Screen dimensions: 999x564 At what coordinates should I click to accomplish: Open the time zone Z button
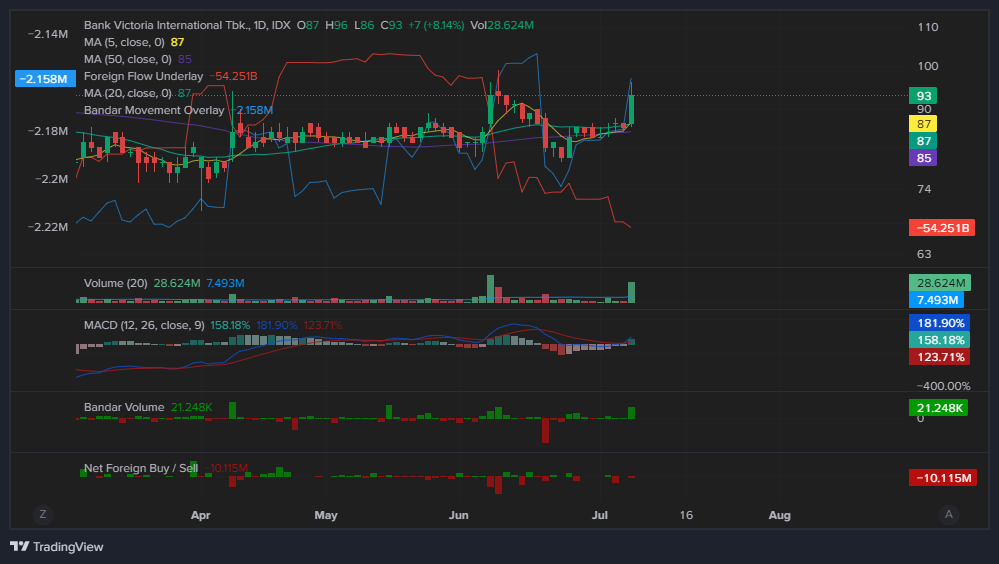coord(43,514)
